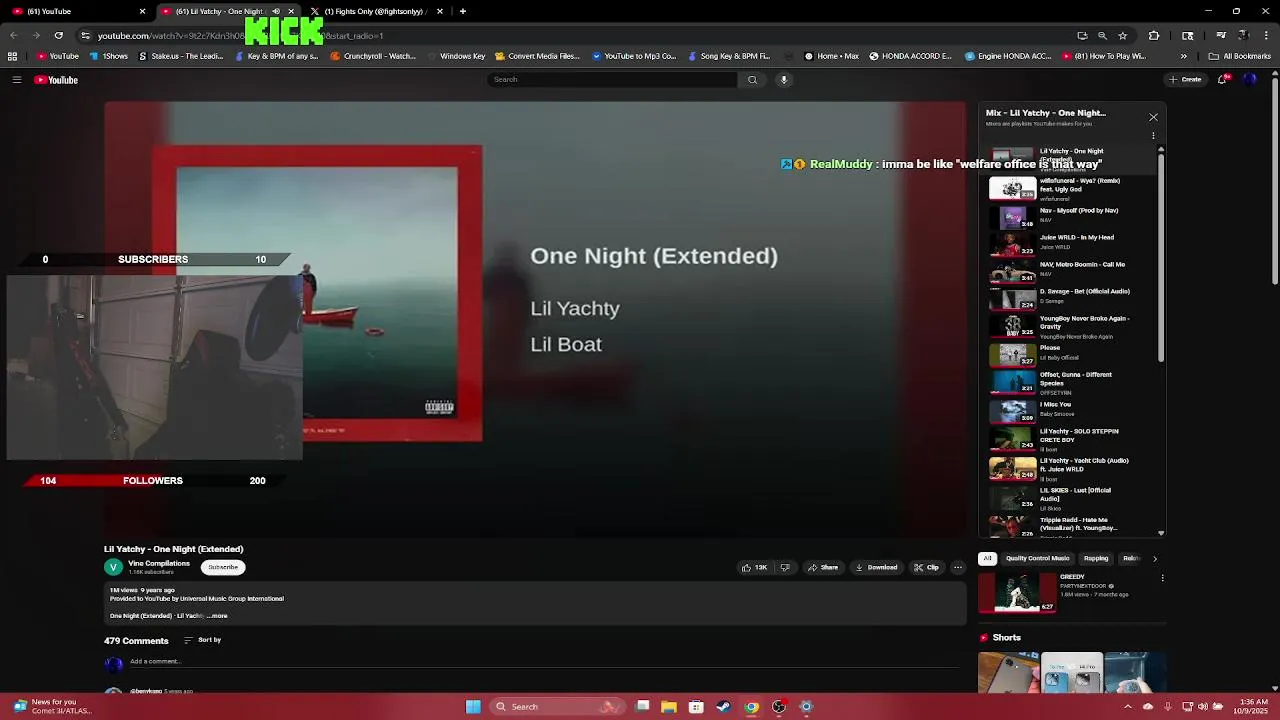Open Windows Start menu
The width and height of the screenshot is (1280, 720).
click(x=473, y=706)
